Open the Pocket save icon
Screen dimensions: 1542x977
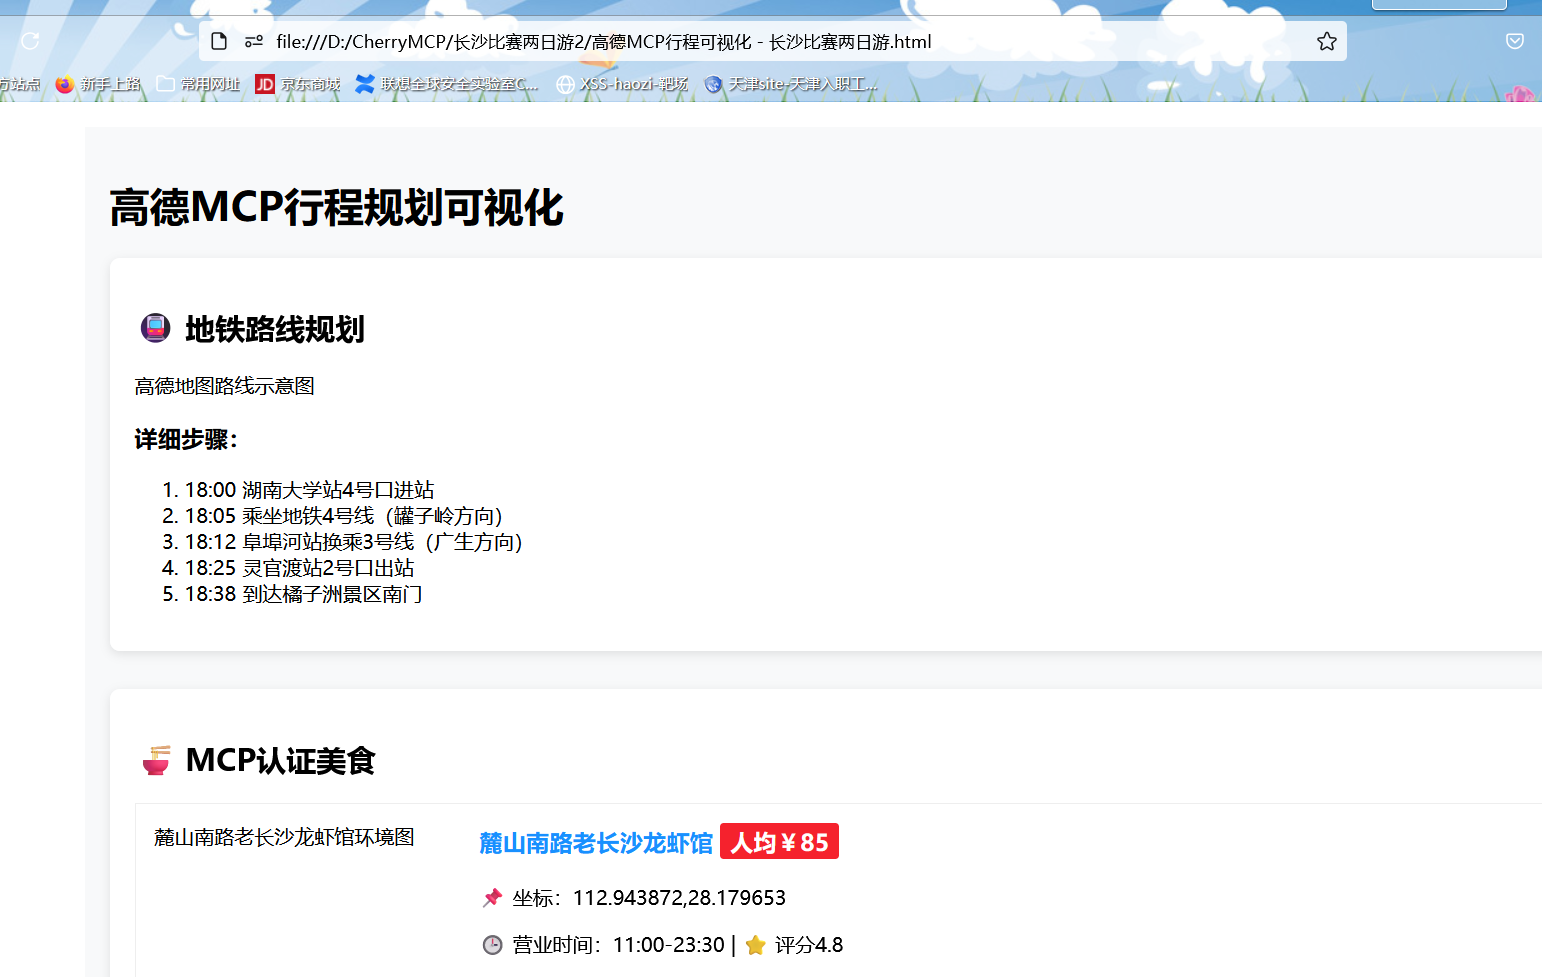tap(1515, 41)
